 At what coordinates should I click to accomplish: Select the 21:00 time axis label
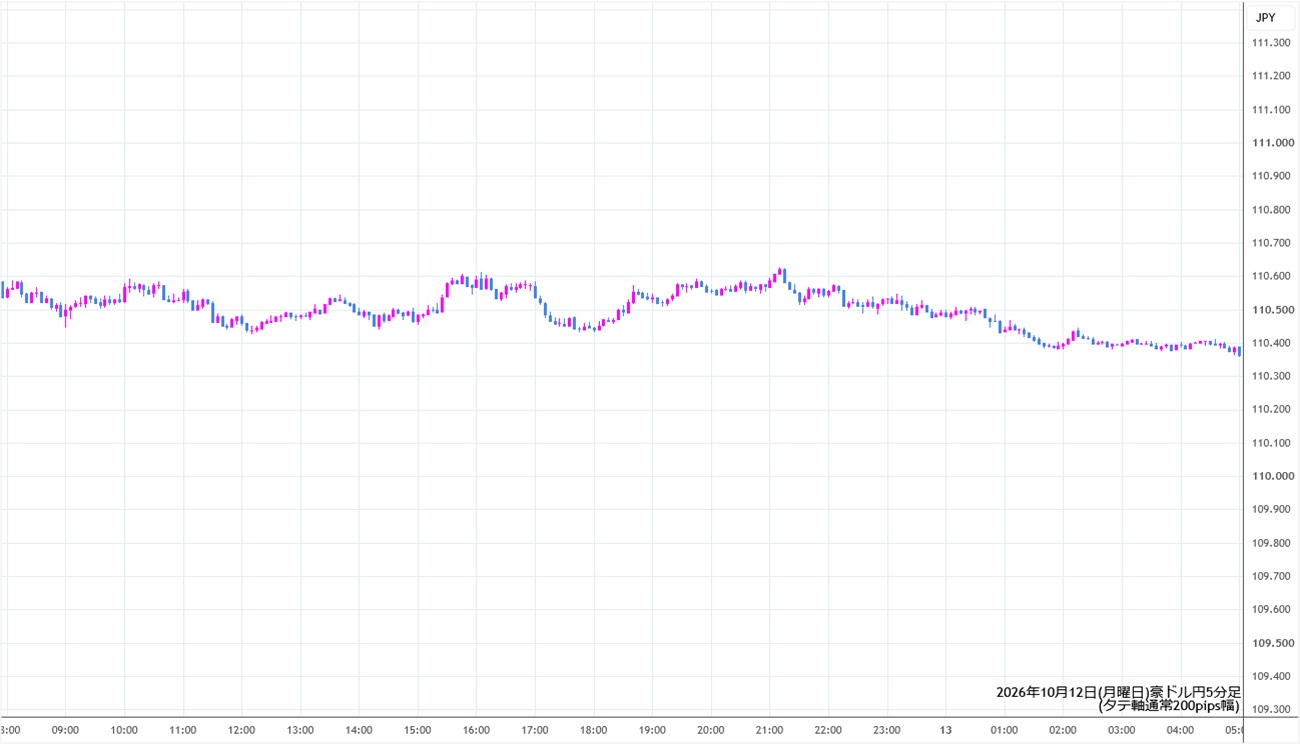(769, 730)
